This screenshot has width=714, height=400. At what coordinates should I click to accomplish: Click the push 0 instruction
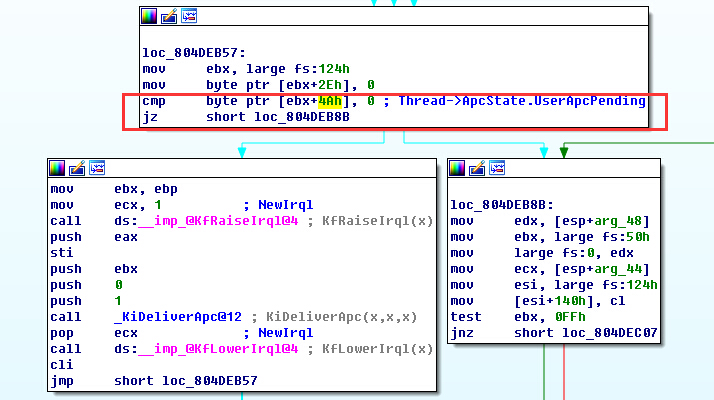86,285
